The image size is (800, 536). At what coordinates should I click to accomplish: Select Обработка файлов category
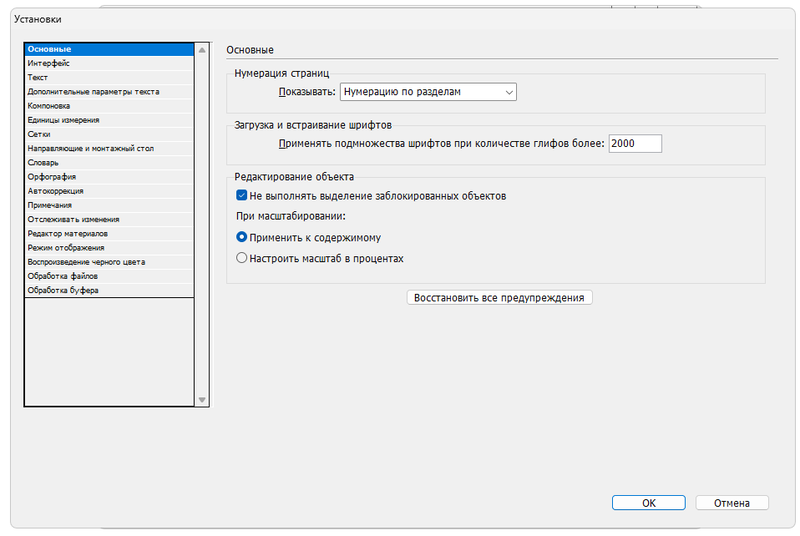(109, 276)
